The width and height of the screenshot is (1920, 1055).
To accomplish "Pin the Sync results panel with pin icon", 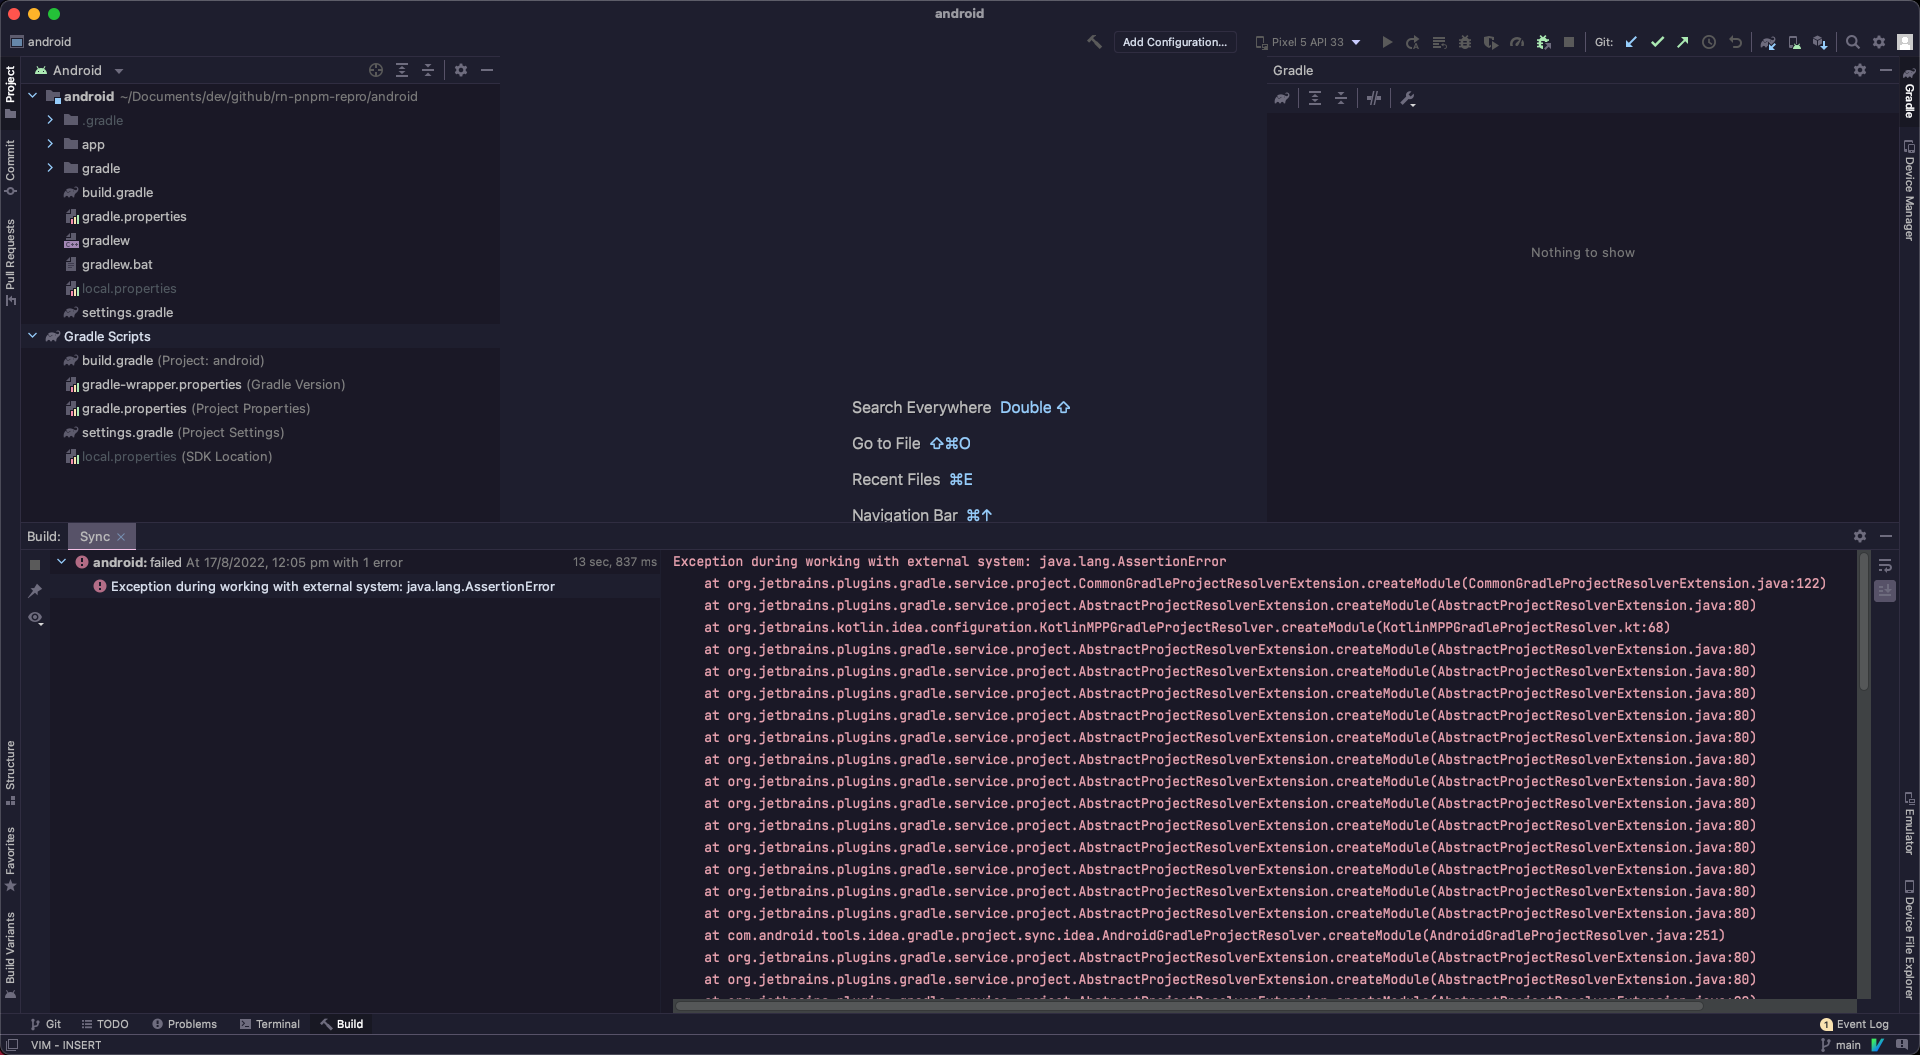I will [36, 591].
